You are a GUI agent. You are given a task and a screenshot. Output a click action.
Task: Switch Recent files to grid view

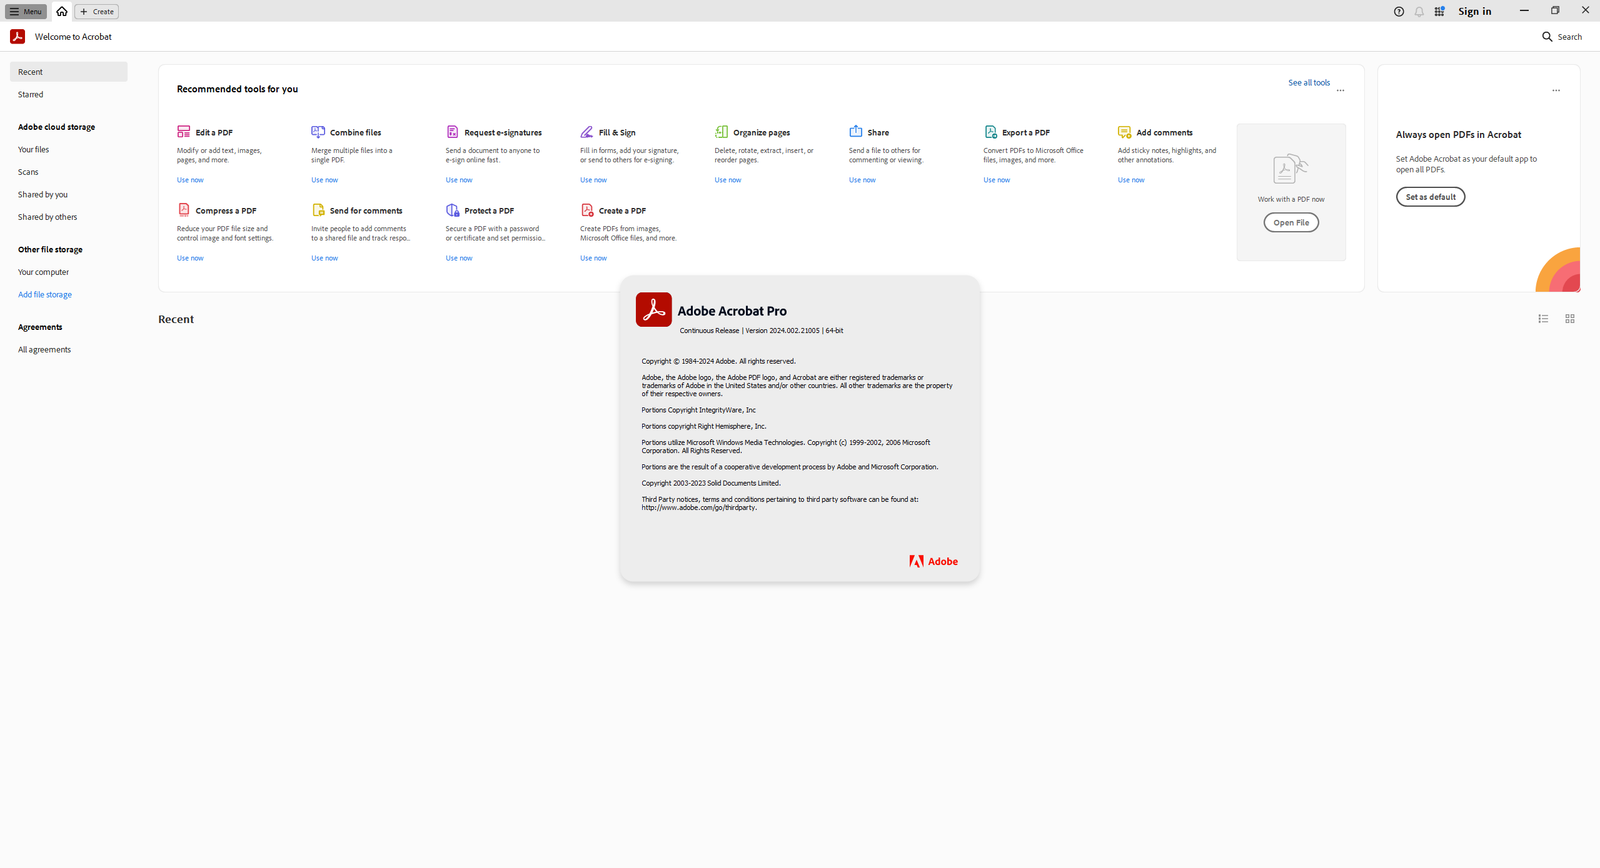point(1570,319)
